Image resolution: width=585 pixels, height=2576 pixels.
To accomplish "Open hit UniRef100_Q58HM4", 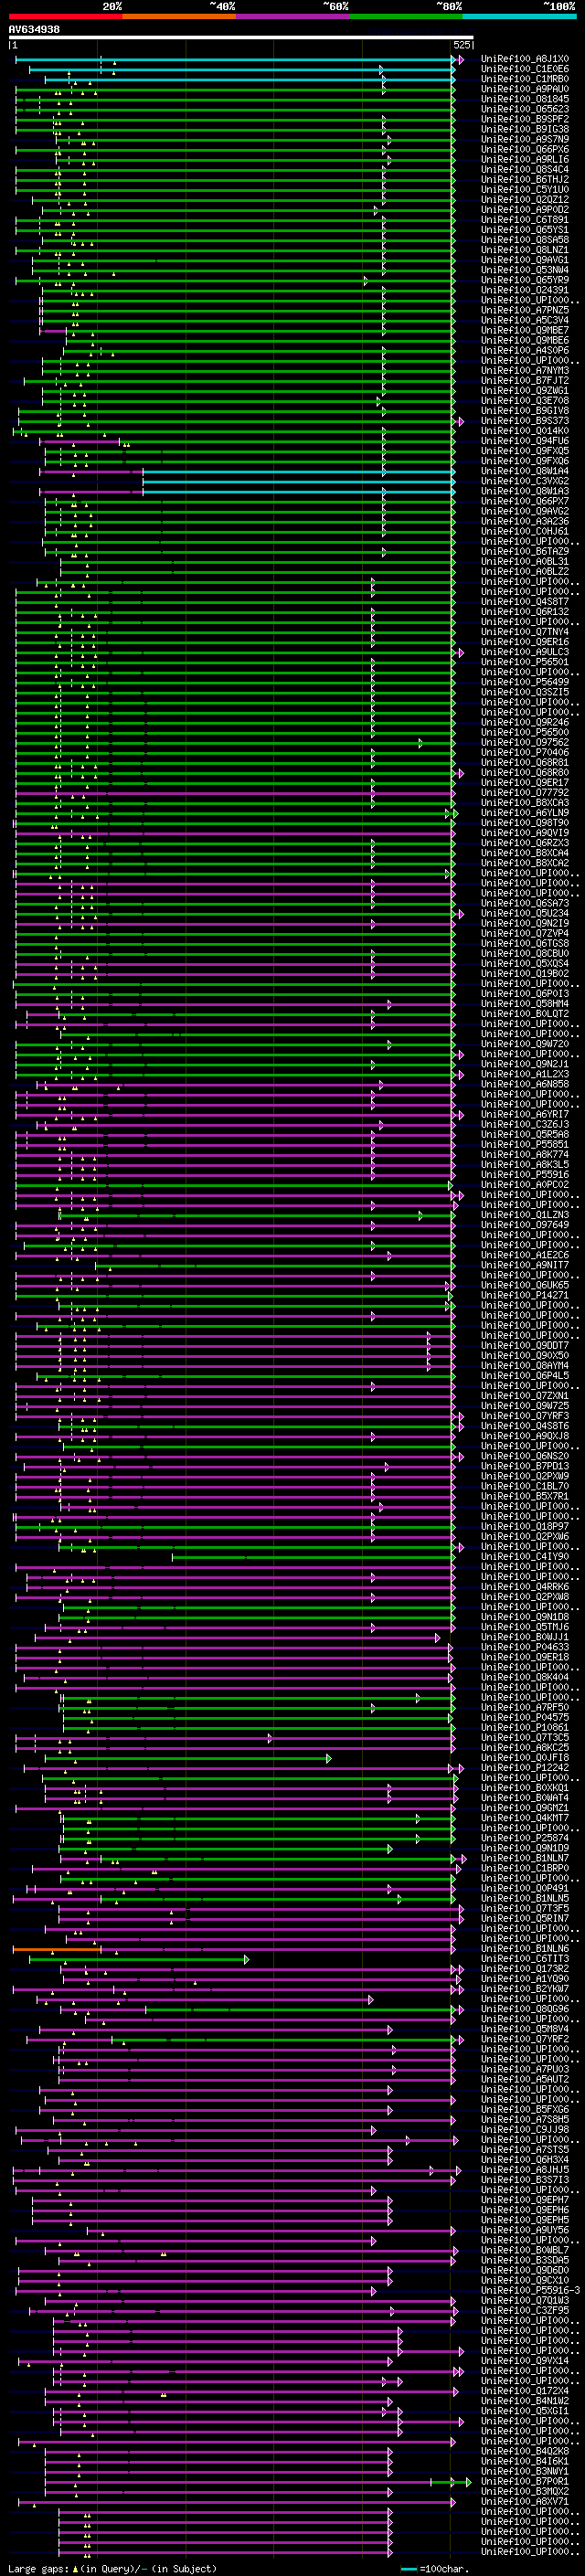I will click(525, 1004).
